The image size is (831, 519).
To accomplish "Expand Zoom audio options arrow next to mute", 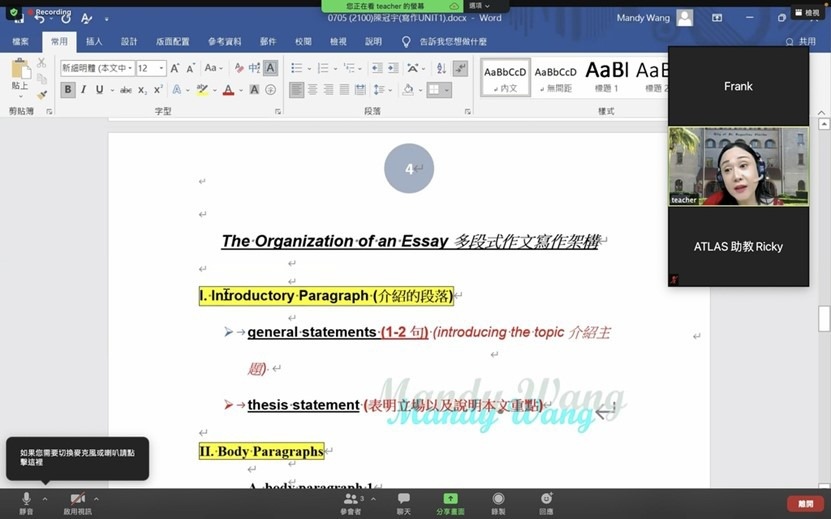I will coord(45,499).
